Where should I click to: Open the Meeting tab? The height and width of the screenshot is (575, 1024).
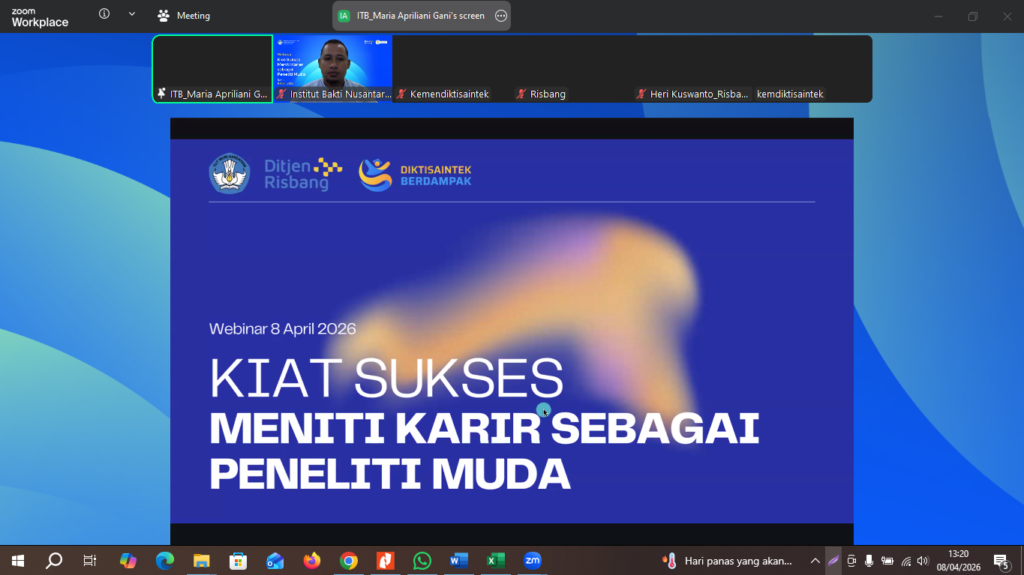point(184,16)
